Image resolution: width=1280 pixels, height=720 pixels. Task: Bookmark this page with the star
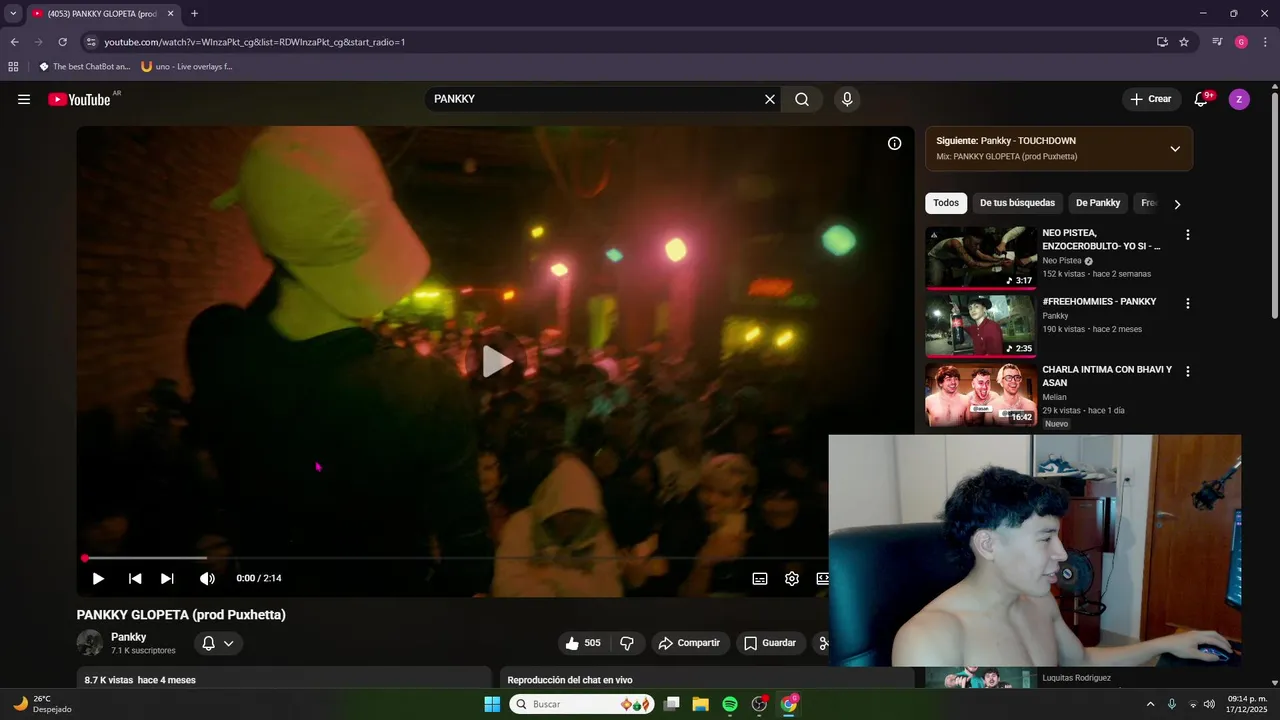1184,42
